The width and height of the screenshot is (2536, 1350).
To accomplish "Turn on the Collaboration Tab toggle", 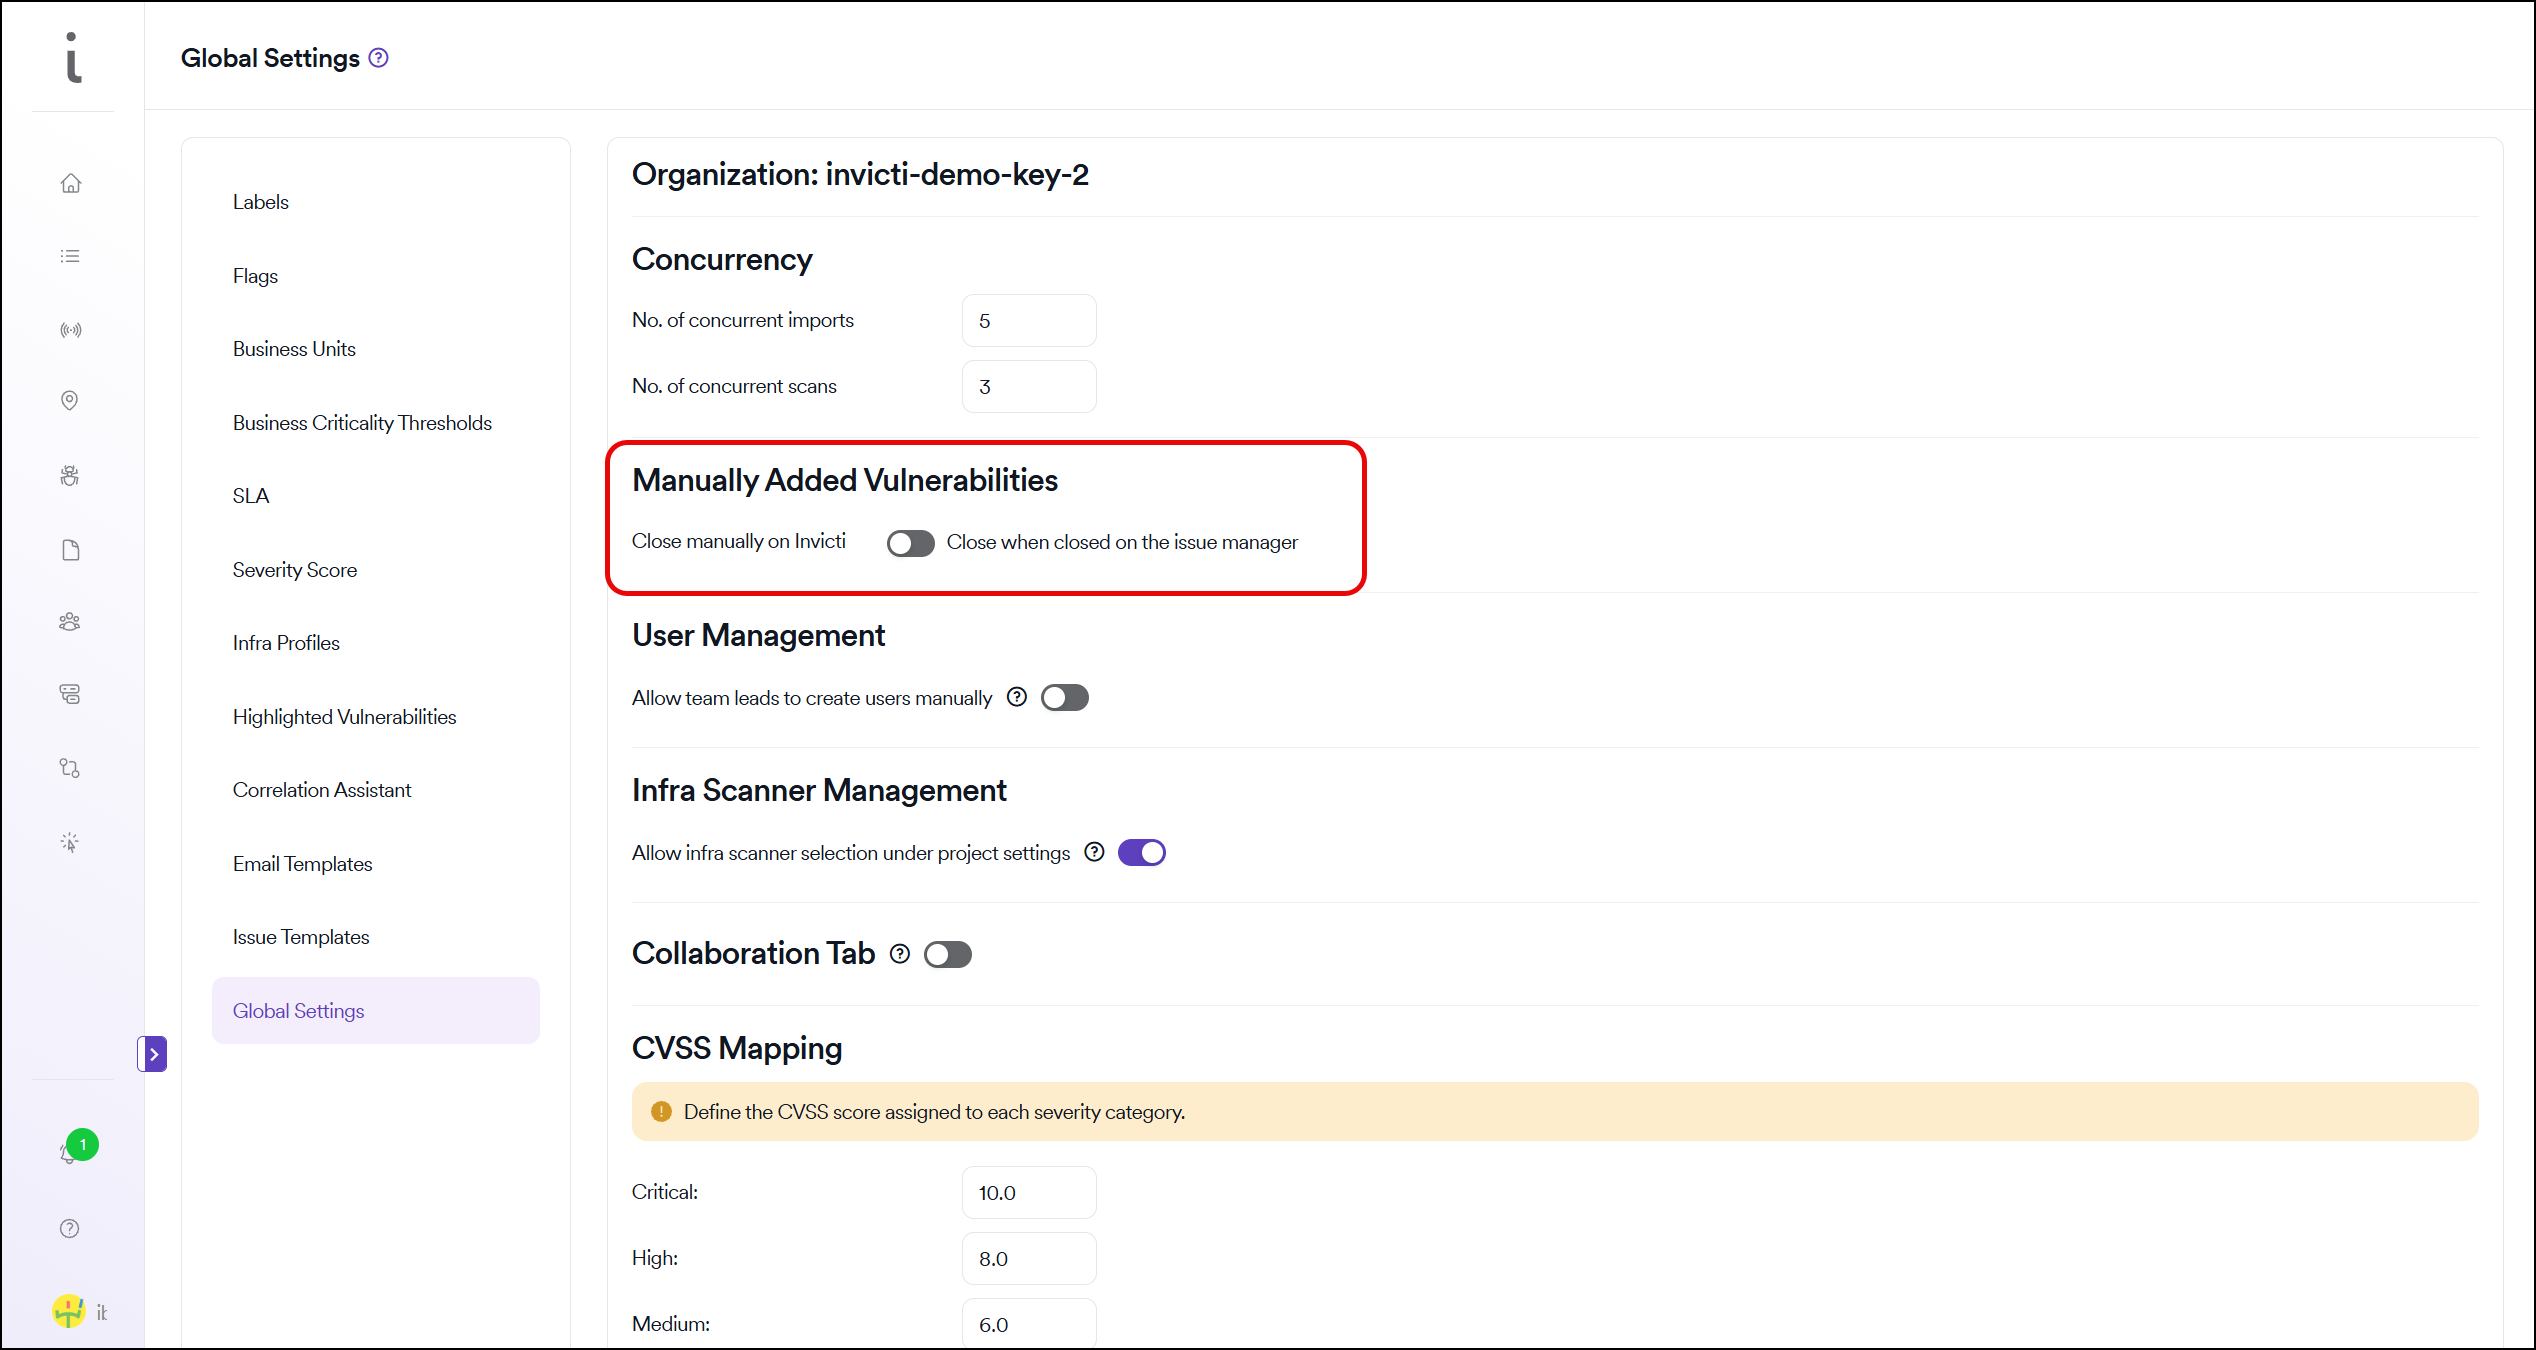I will (x=947, y=955).
